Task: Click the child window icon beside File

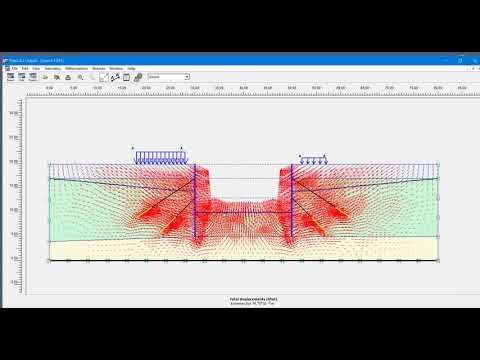Action: point(7,68)
